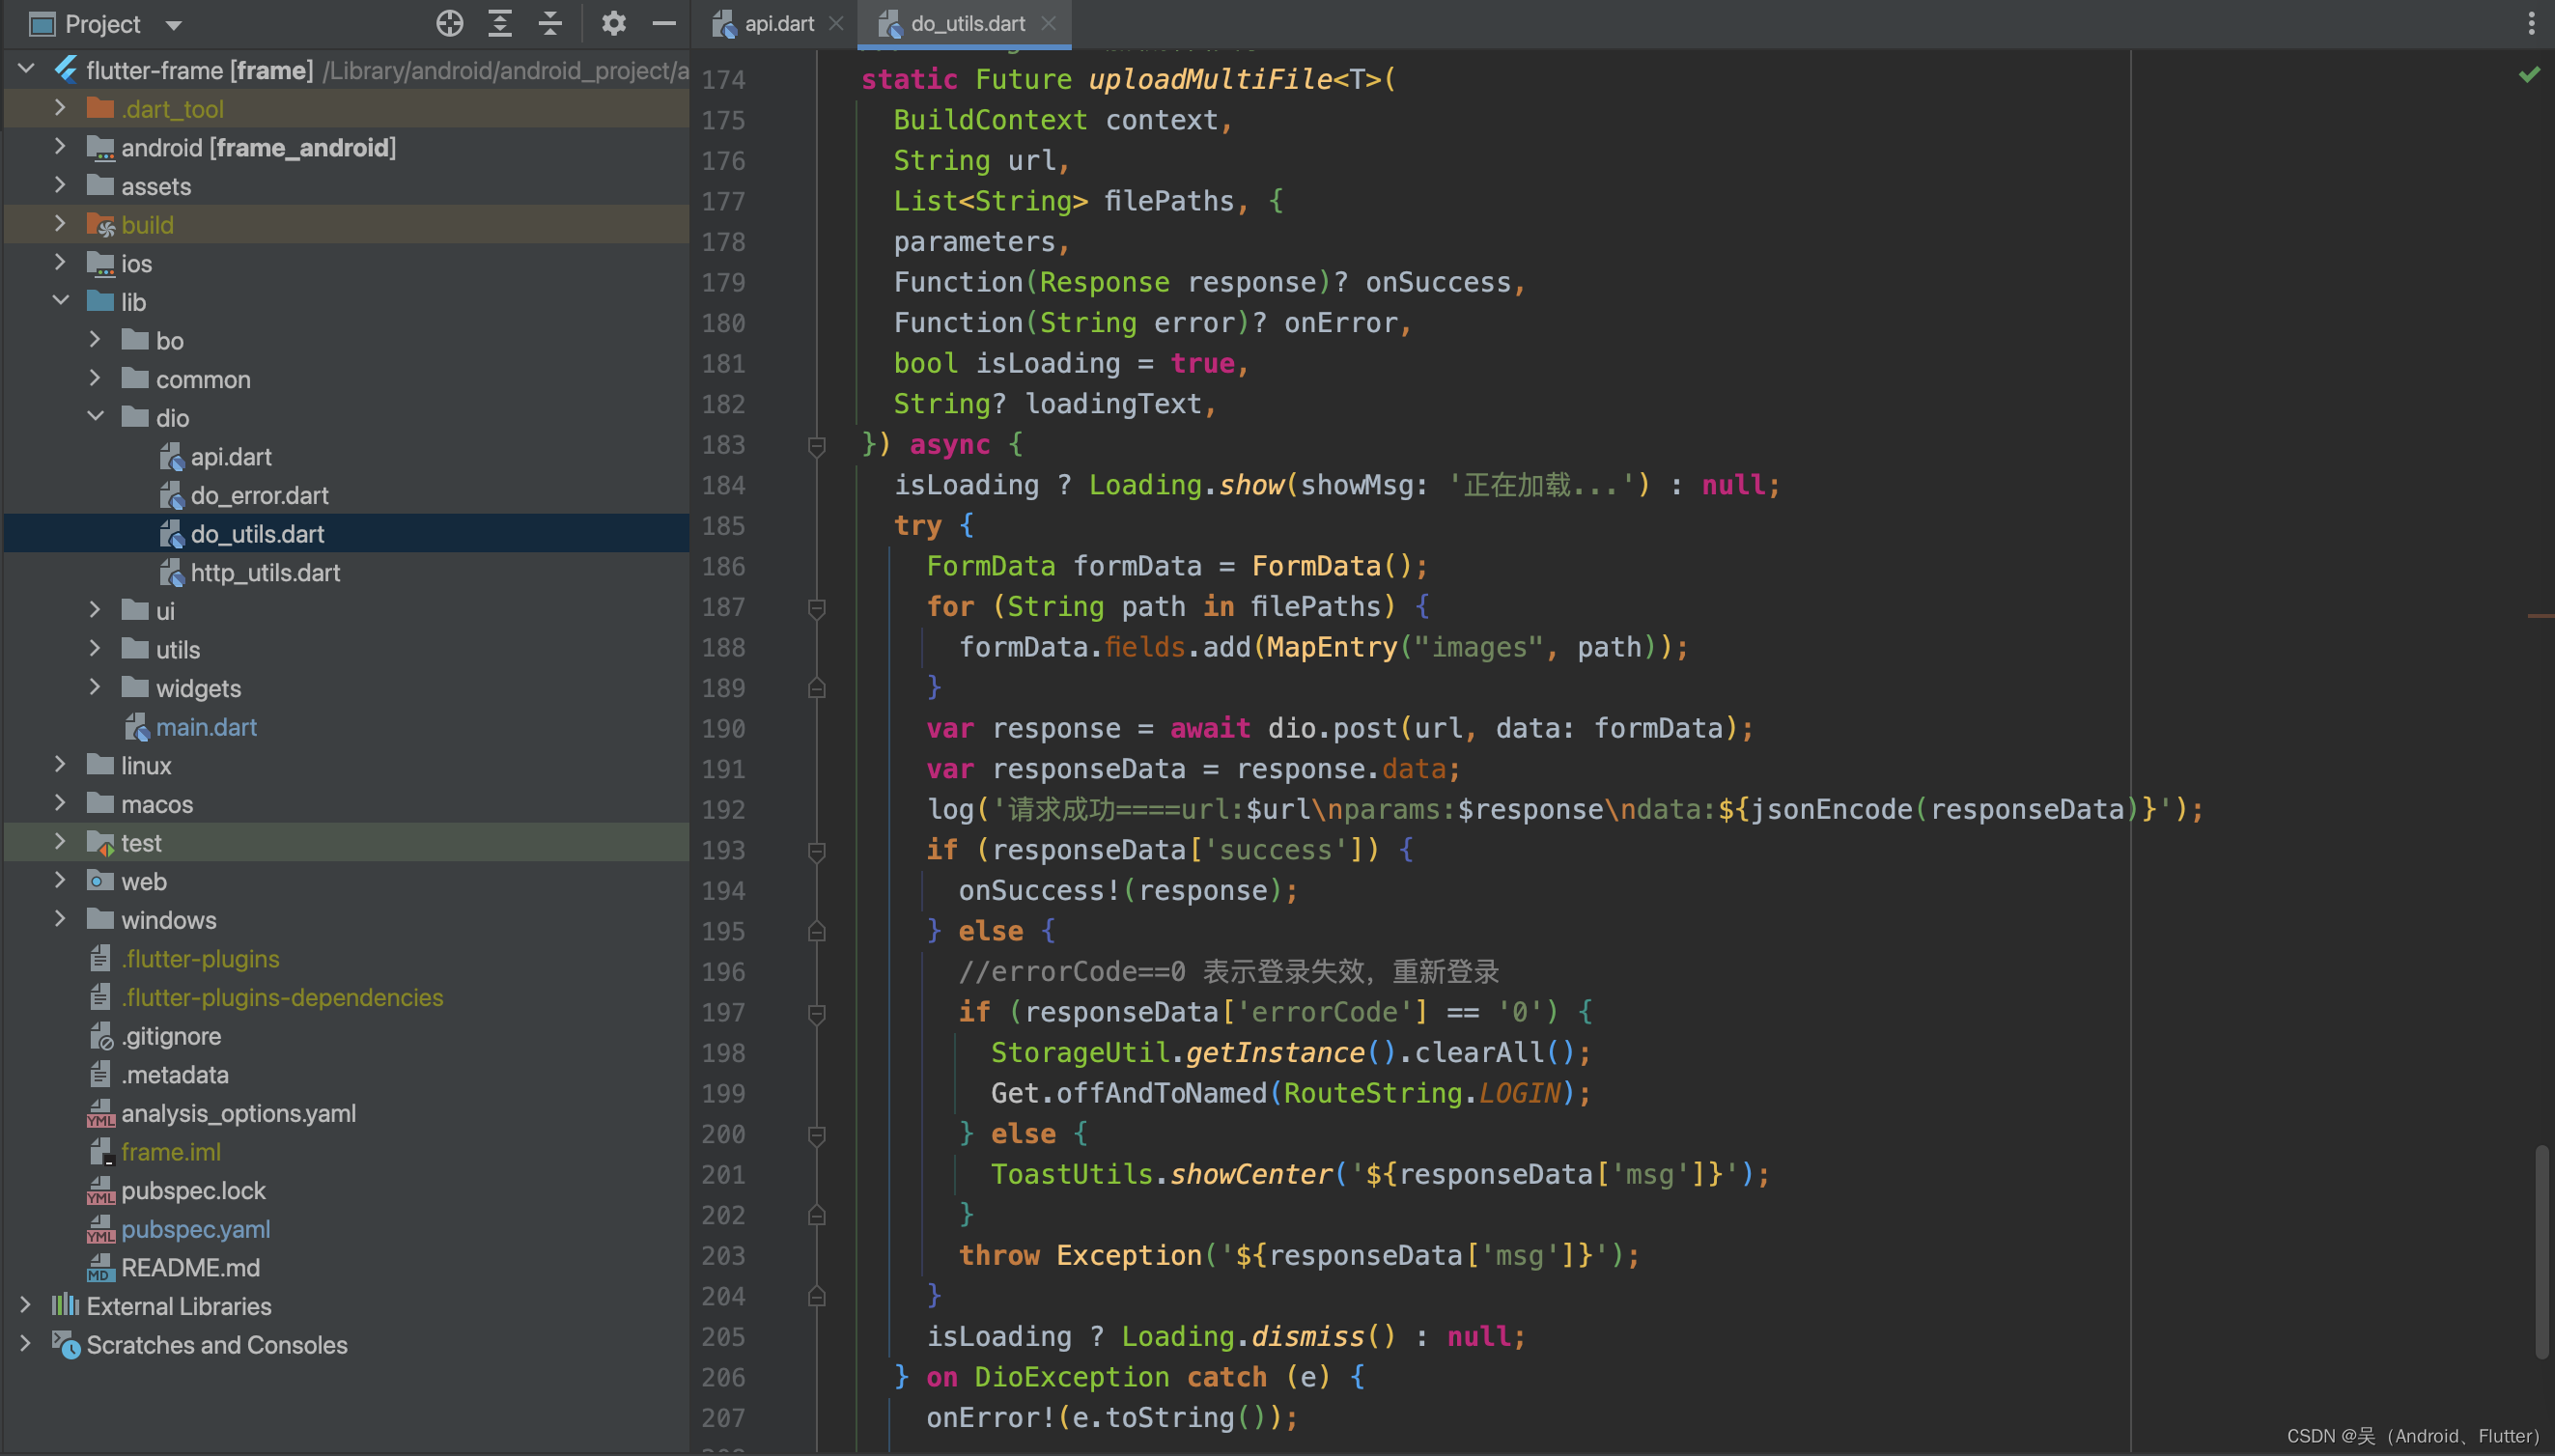The width and height of the screenshot is (2555, 1456).
Task: Click the green checkmark inspection indicator
Action: (x=2529, y=75)
